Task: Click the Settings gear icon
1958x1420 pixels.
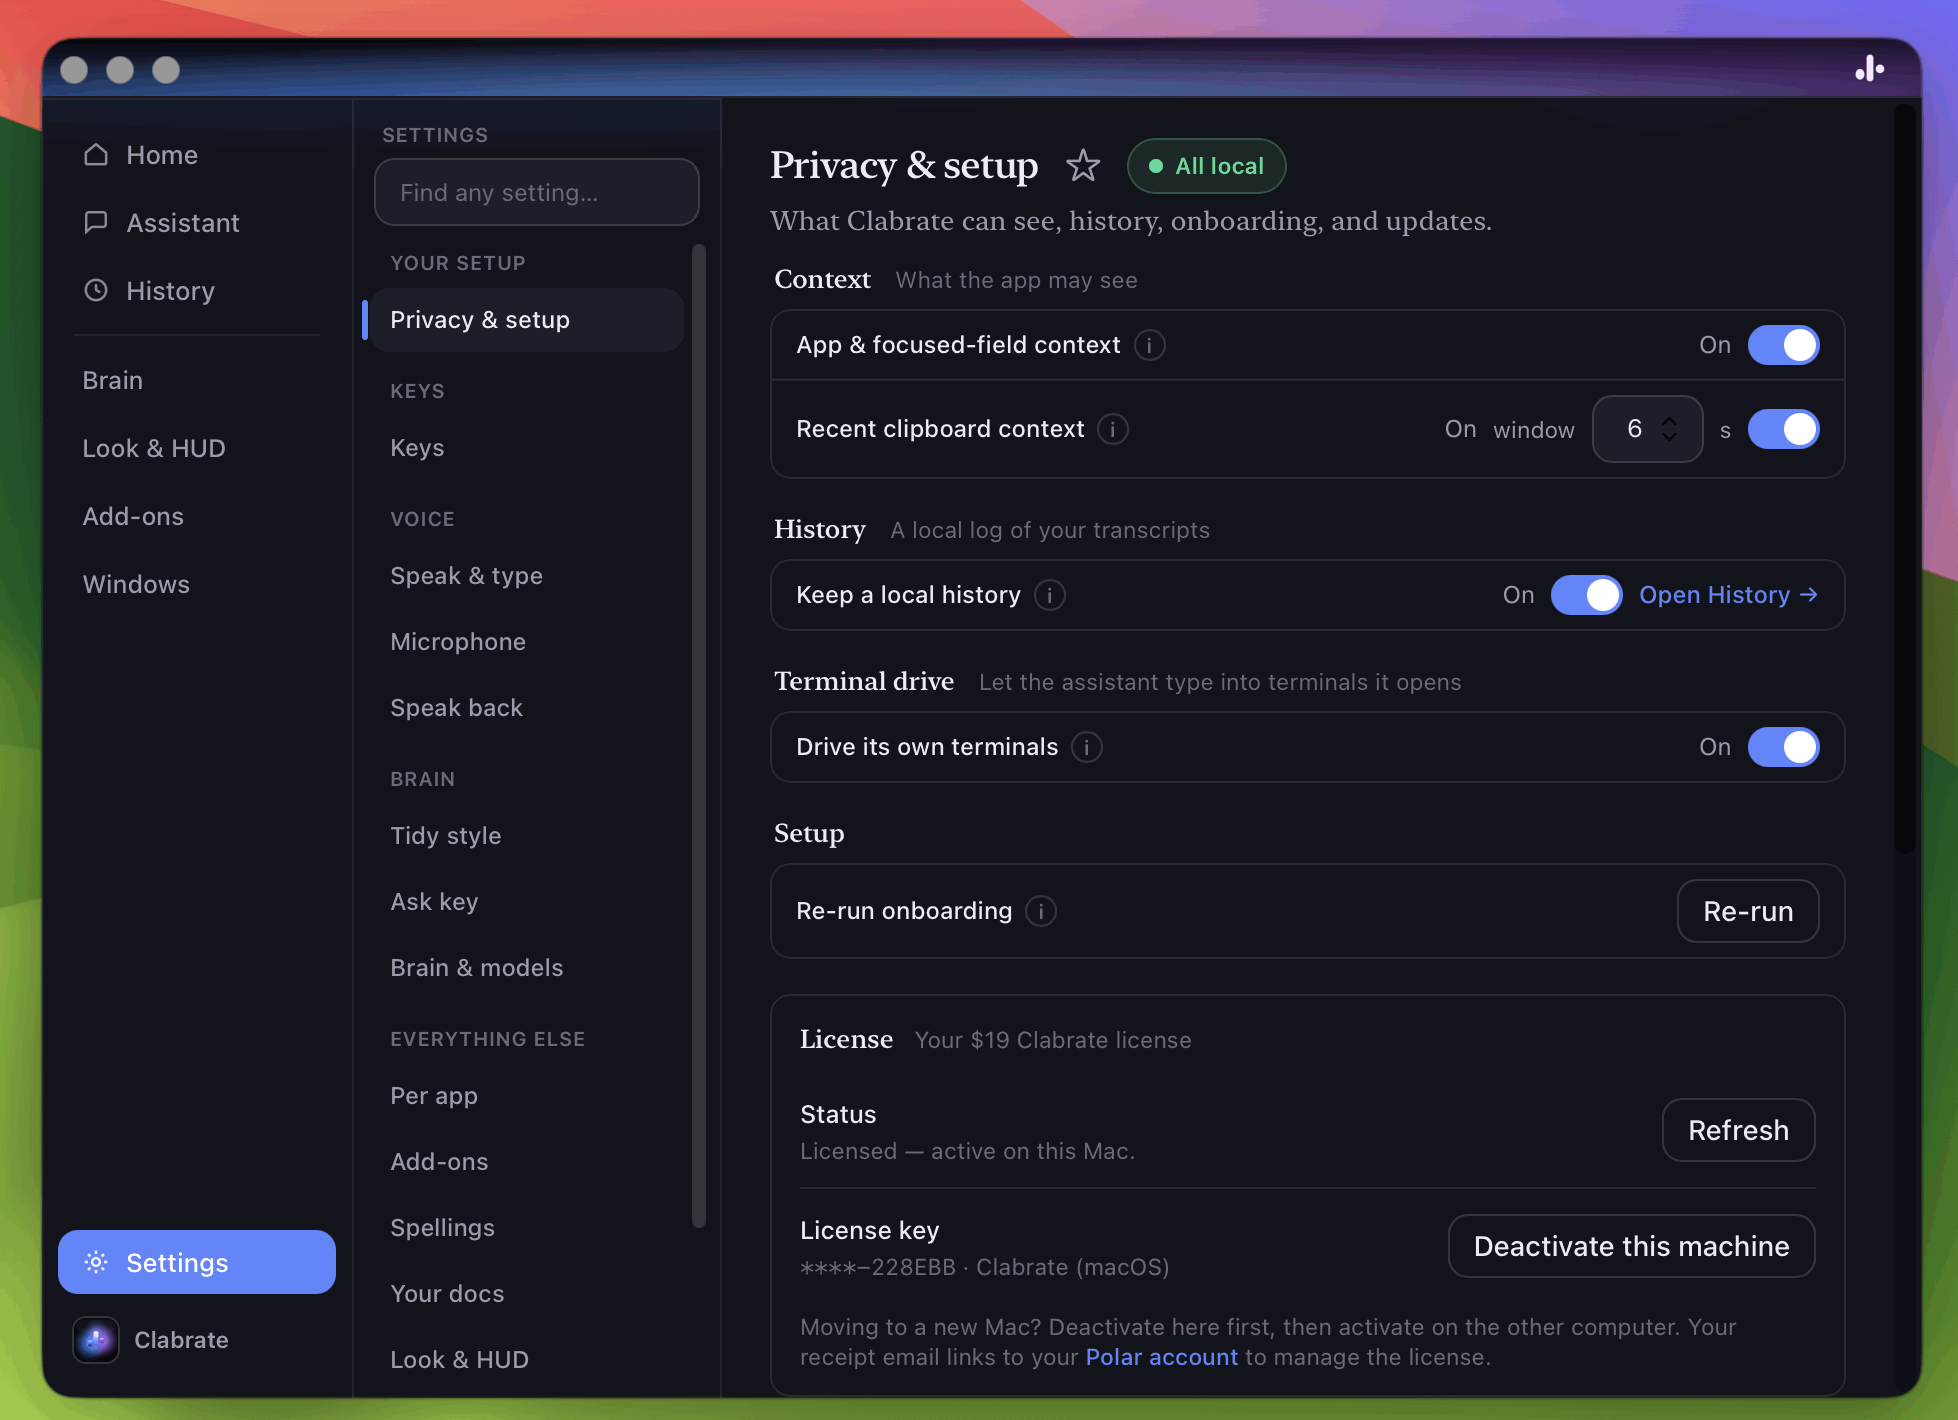Action: [x=96, y=1262]
